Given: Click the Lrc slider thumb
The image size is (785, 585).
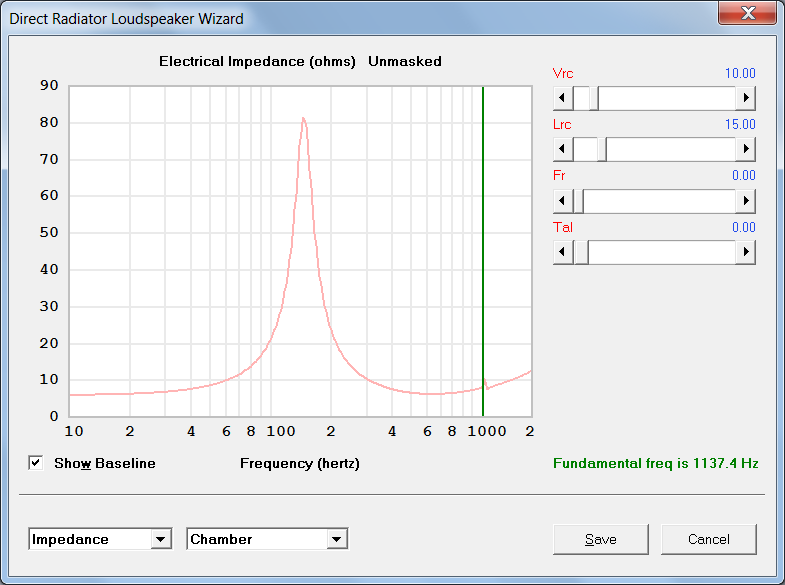Looking at the screenshot, I should pyautogui.click(x=602, y=149).
